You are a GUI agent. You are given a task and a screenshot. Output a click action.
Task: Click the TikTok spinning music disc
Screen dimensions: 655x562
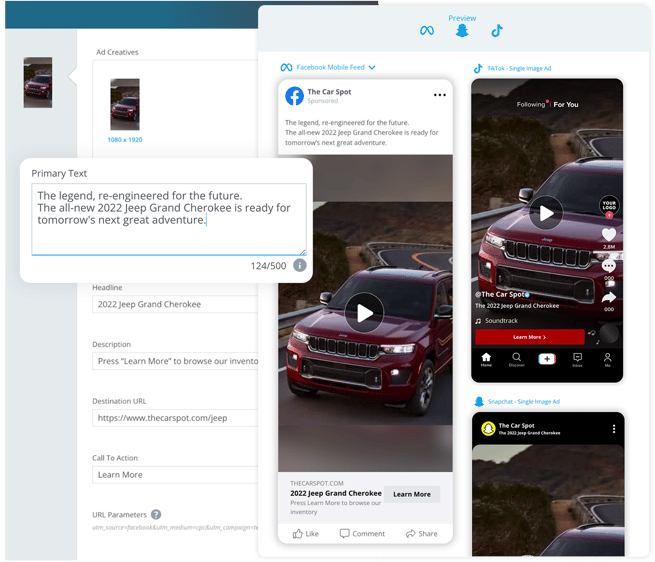coord(609,334)
